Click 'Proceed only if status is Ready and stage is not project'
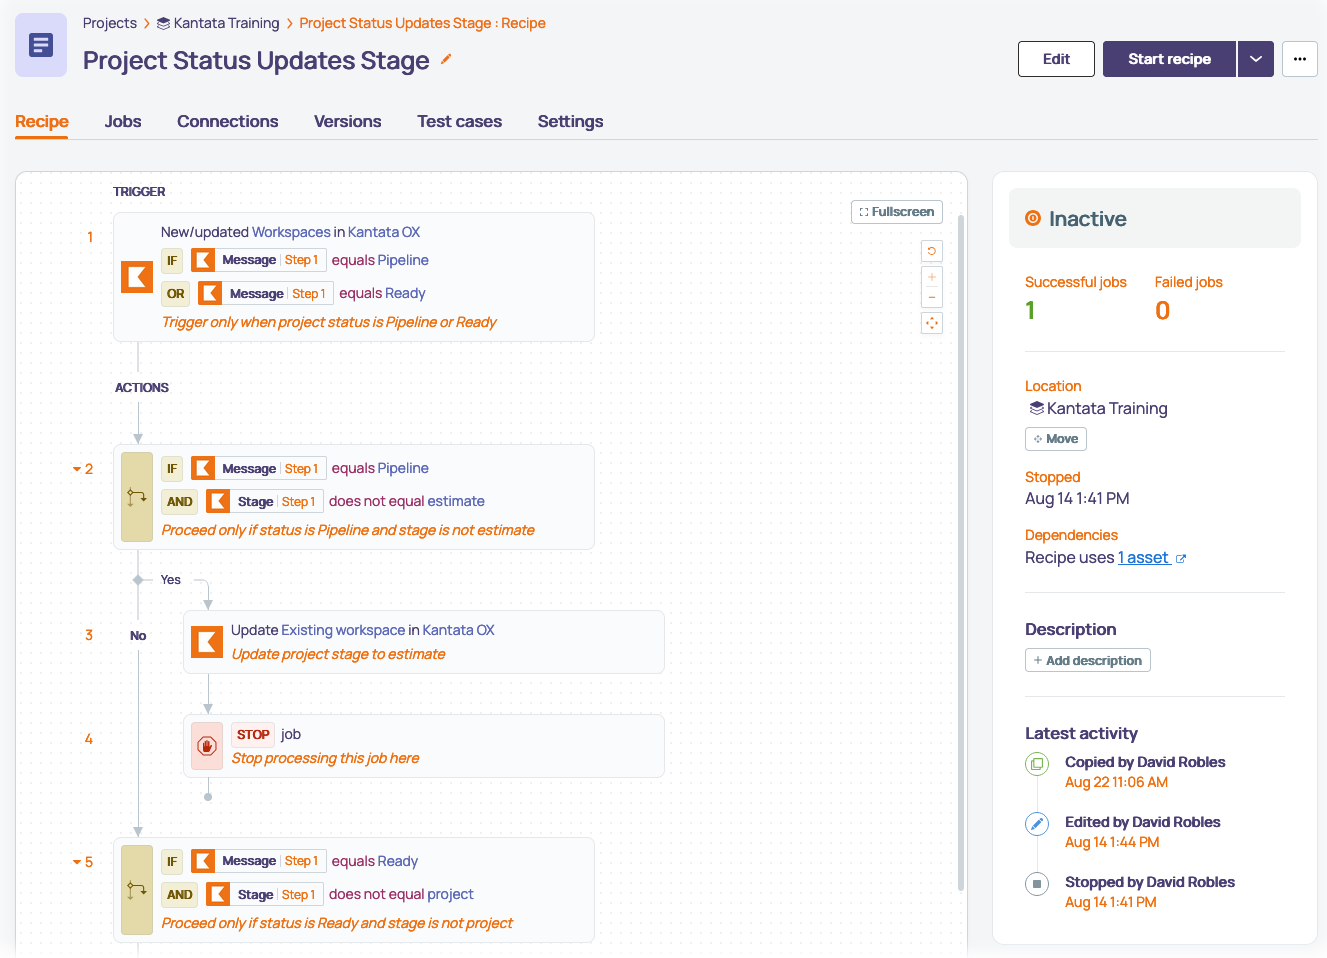The image size is (1327, 958). pos(337,923)
